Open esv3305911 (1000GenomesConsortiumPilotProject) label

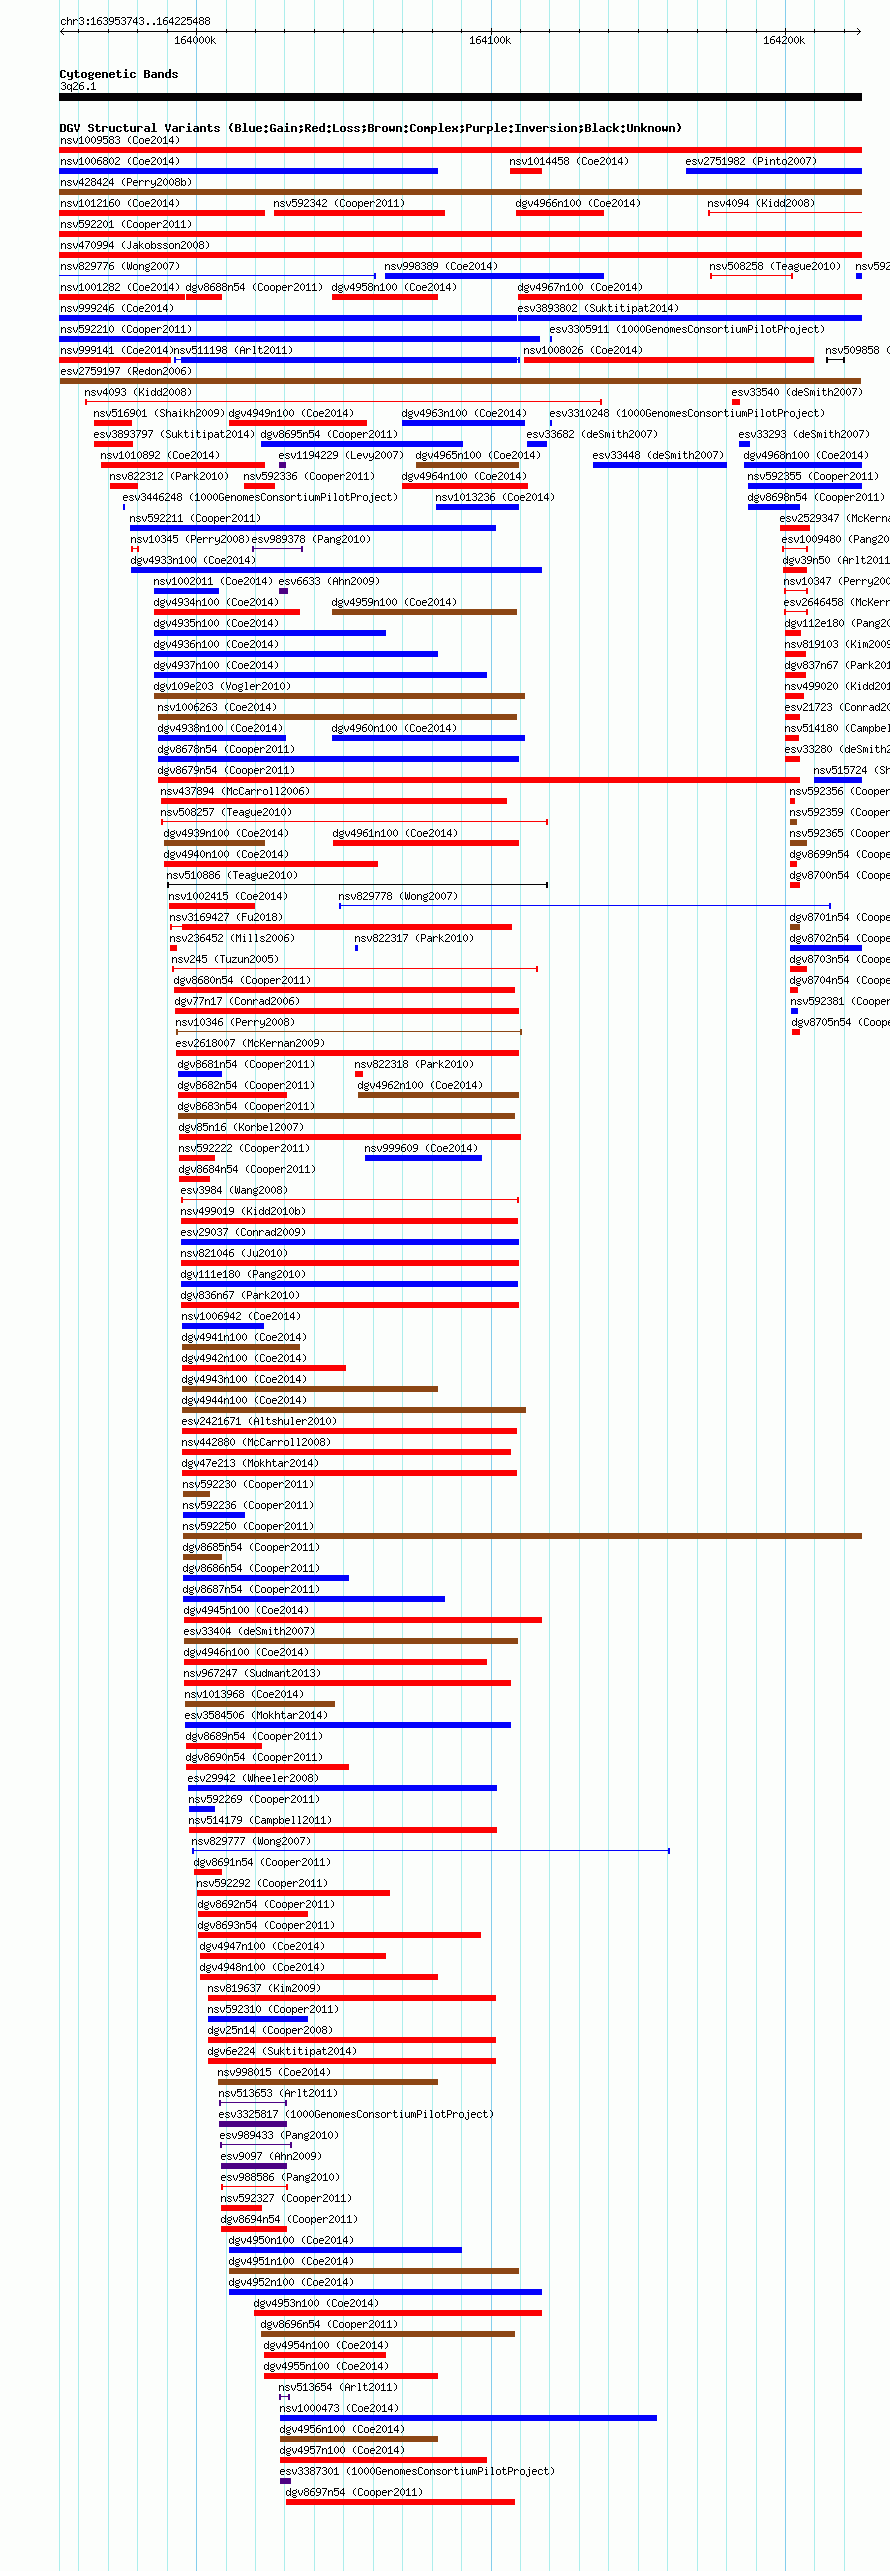pos(687,329)
